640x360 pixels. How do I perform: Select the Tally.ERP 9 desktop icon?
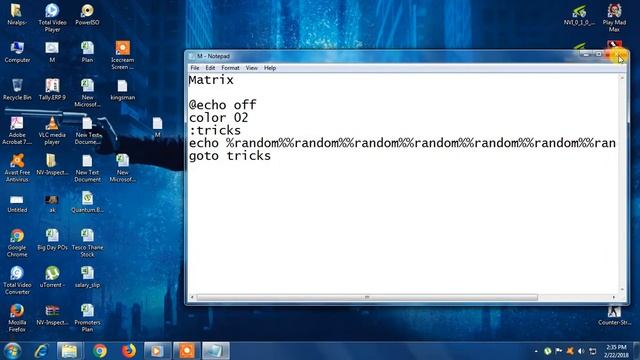tap(52, 89)
